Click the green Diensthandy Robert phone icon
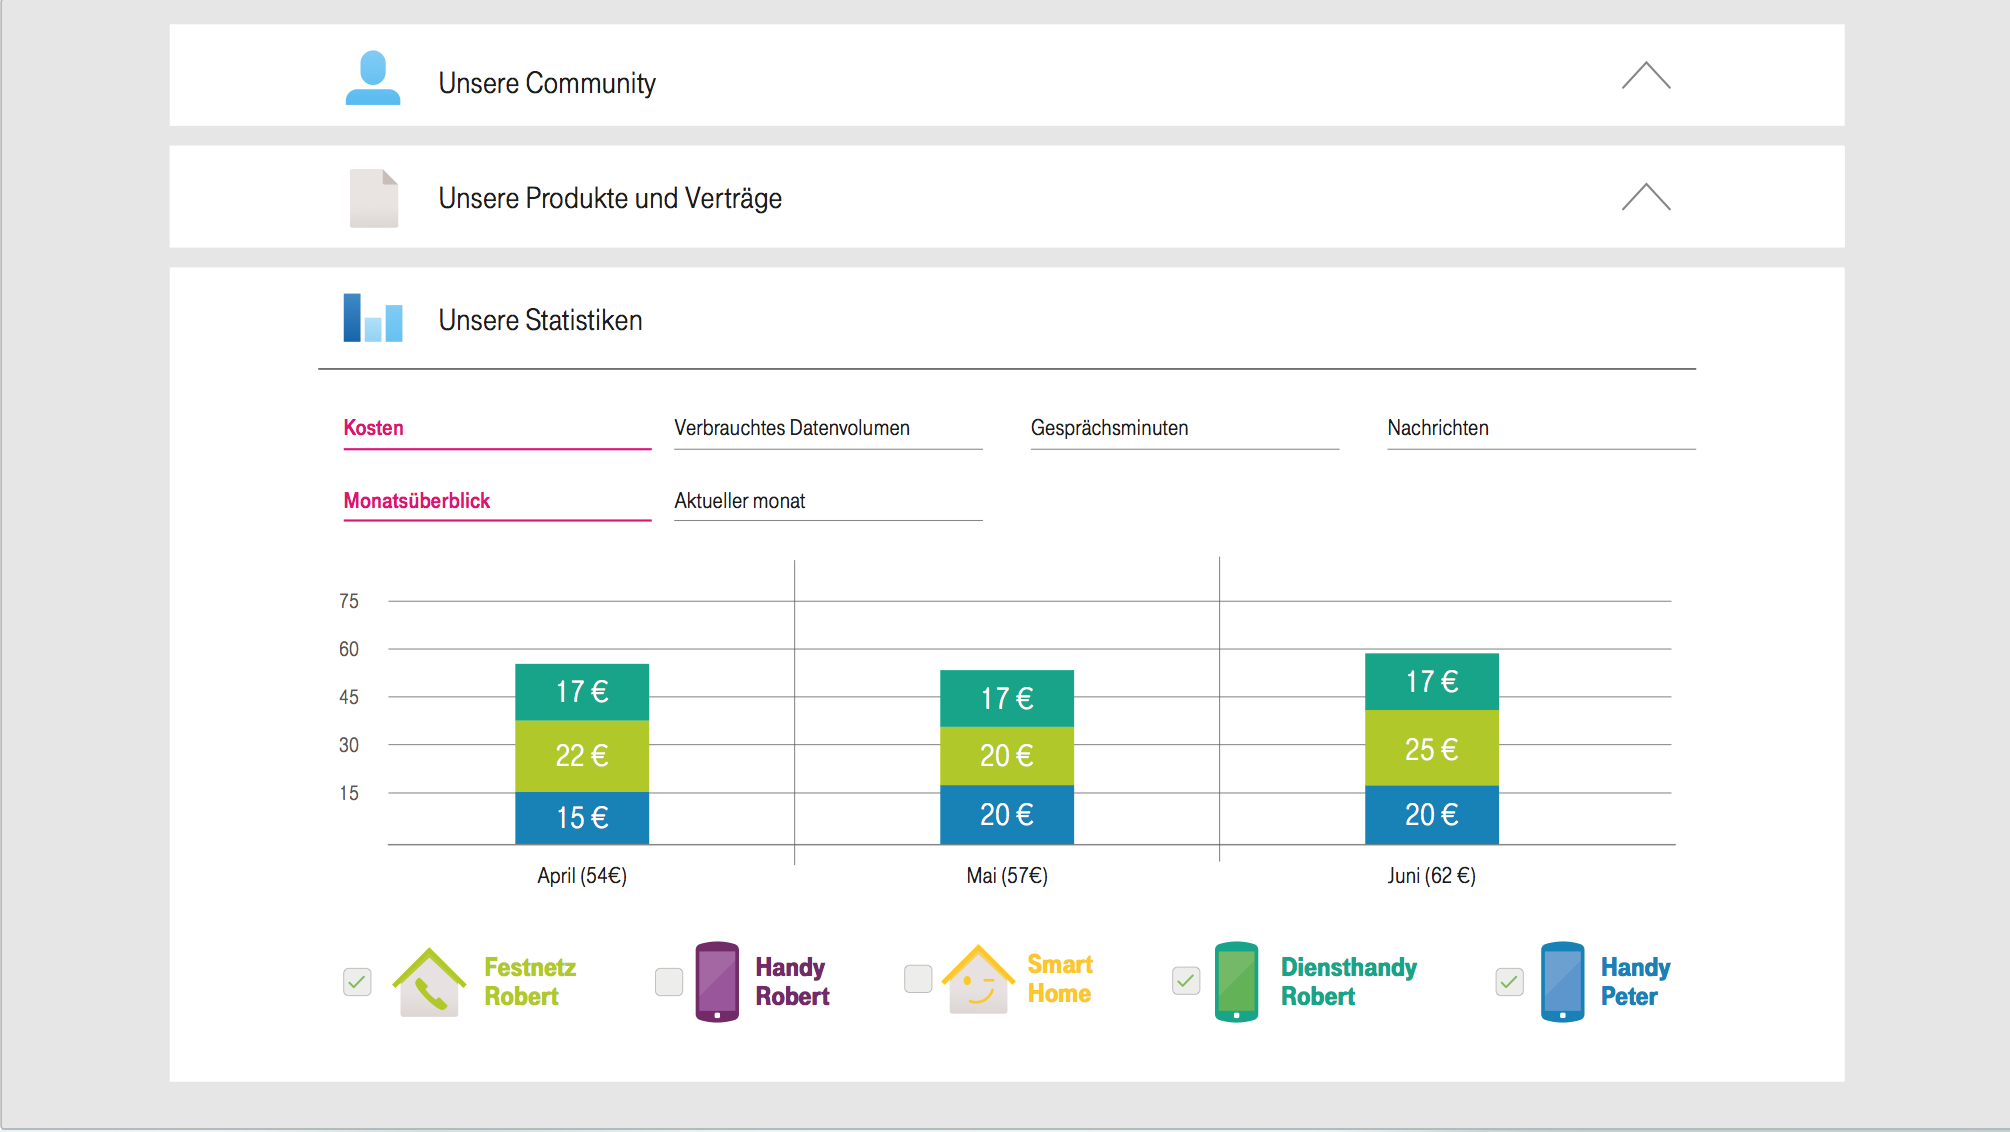The width and height of the screenshot is (2010, 1132). pyautogui.click(x=1236, y=981)
